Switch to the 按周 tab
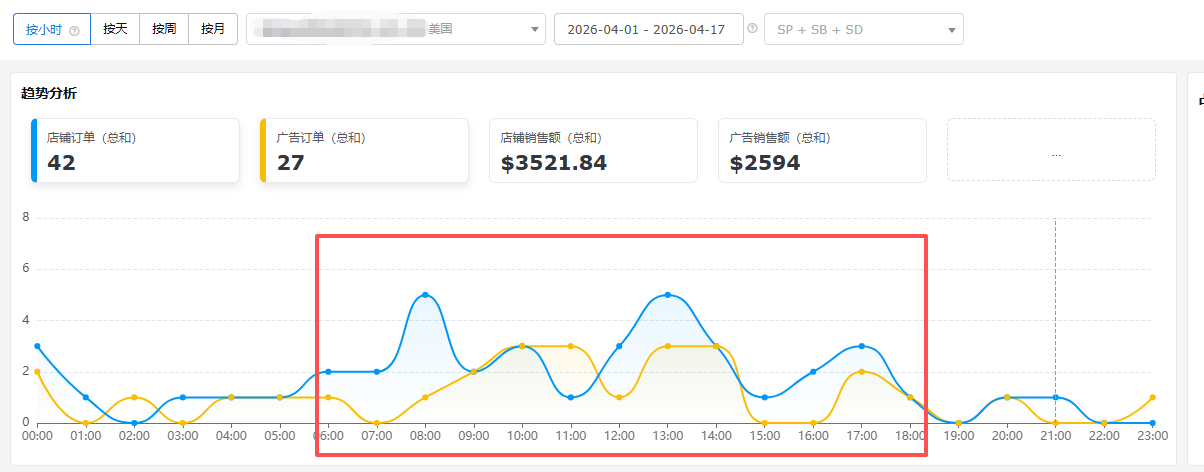This screenshot has height=472, width=1204. click(x=164, y=29)
